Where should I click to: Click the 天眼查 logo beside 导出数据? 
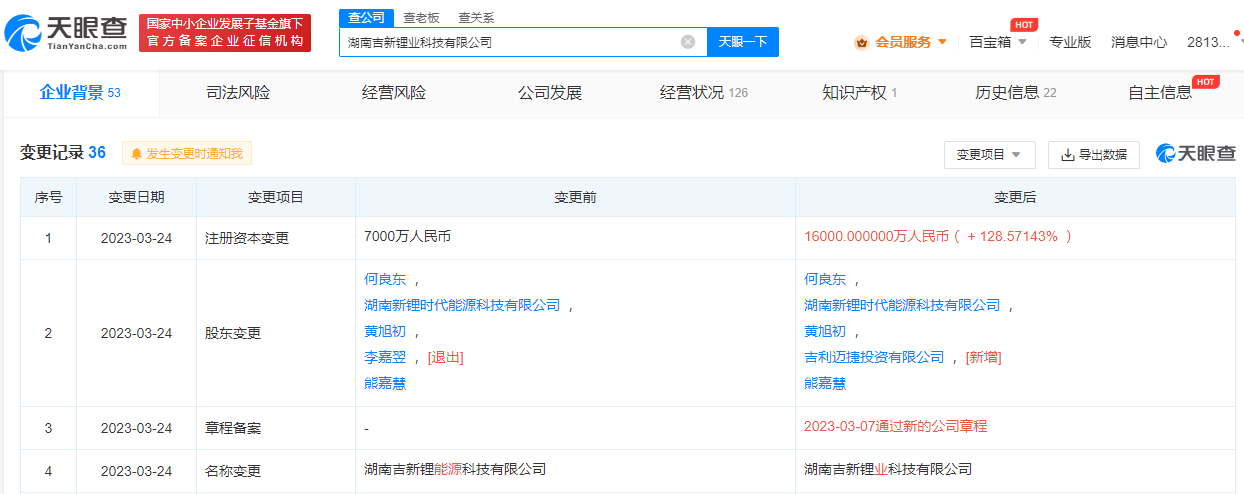(1196, 153)
